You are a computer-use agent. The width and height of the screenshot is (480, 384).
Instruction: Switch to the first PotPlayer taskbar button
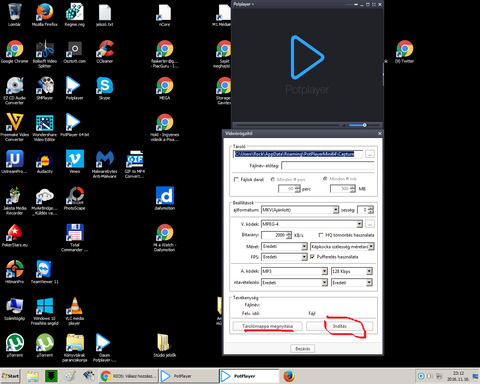point(189,376)
